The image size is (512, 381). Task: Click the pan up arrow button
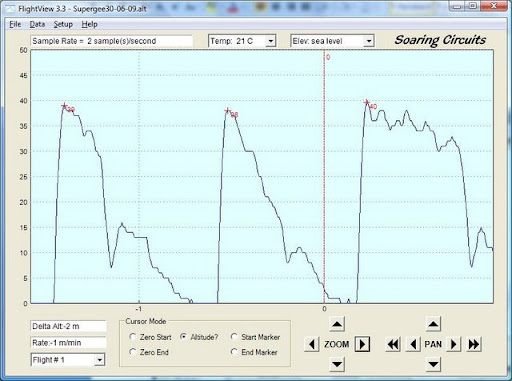[x=433, y=324]
